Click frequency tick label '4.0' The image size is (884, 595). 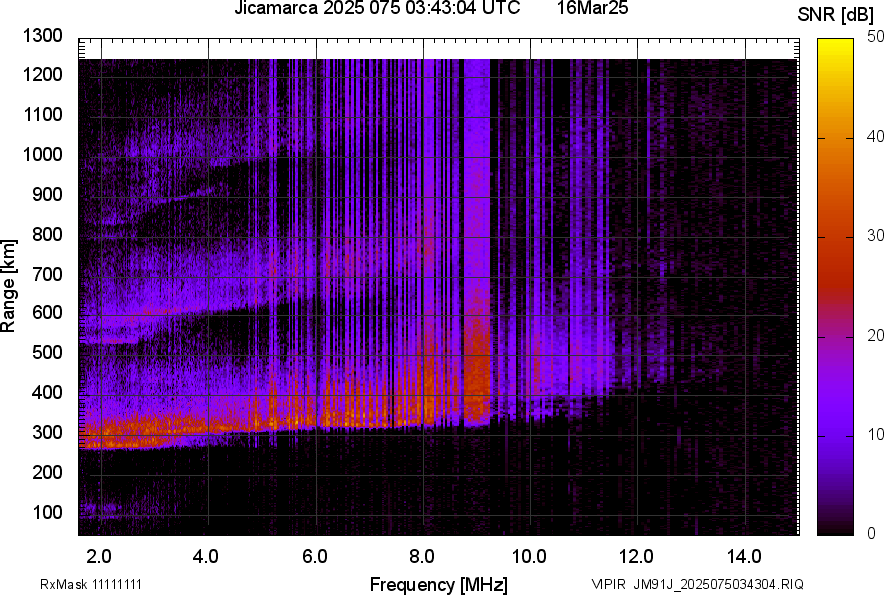[x=206, y=557]
